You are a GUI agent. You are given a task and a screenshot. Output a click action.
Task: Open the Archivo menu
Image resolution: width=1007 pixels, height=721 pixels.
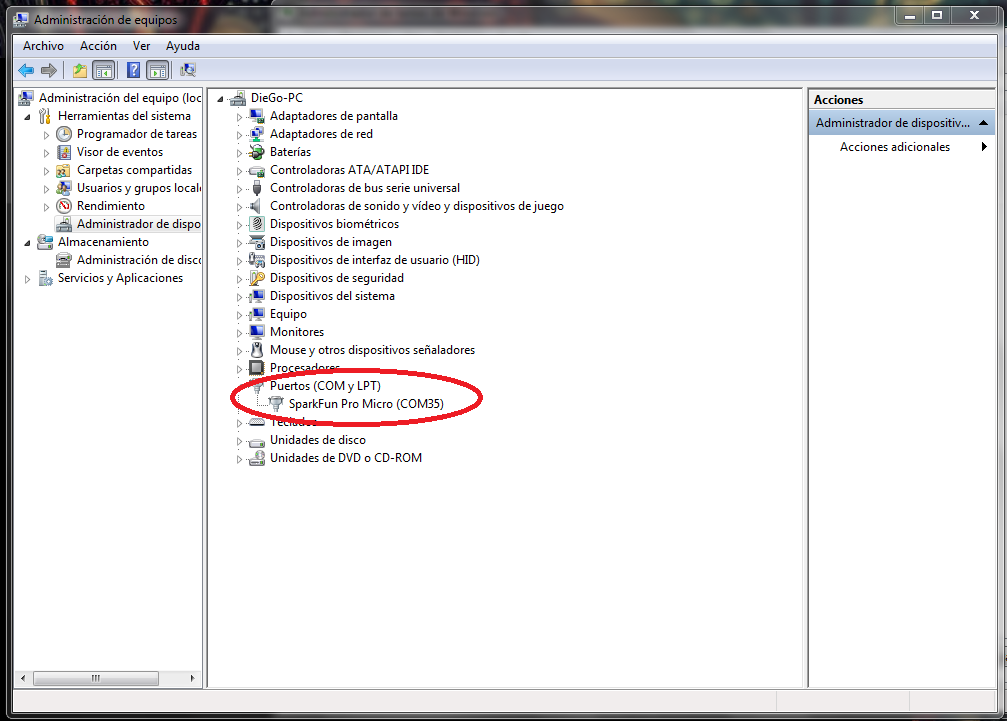click(43, 46)
